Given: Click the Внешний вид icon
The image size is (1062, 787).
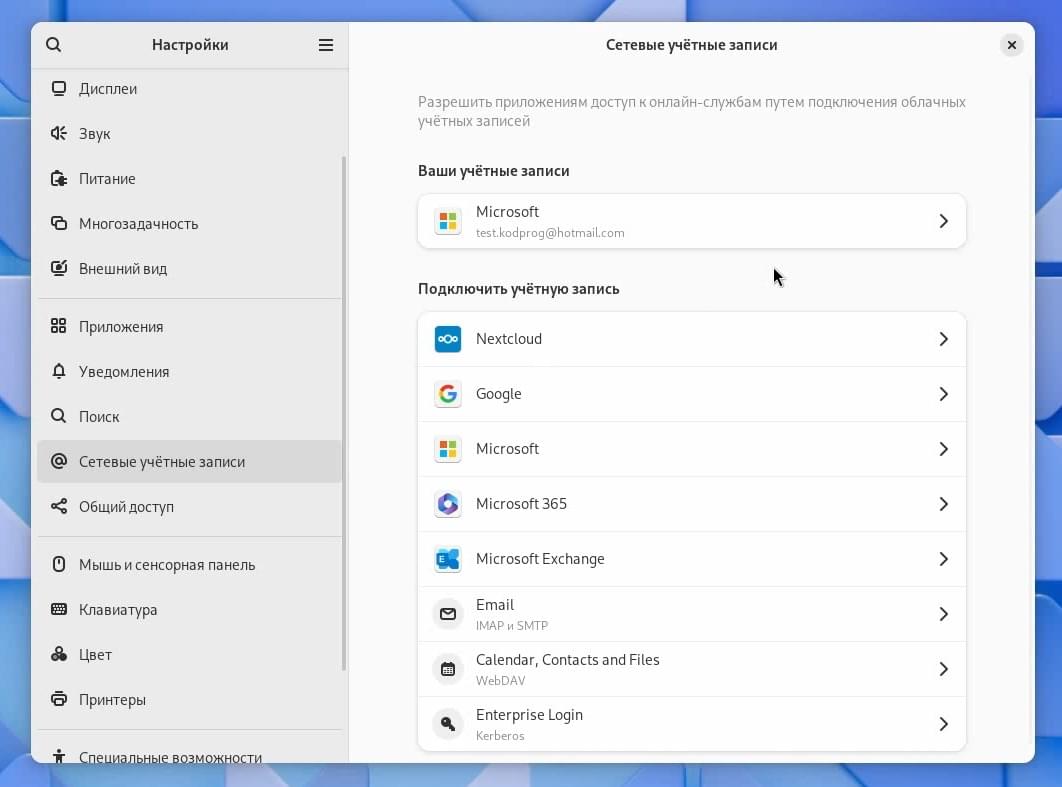Looking at the screenshot, I should (x=59, y=268).
